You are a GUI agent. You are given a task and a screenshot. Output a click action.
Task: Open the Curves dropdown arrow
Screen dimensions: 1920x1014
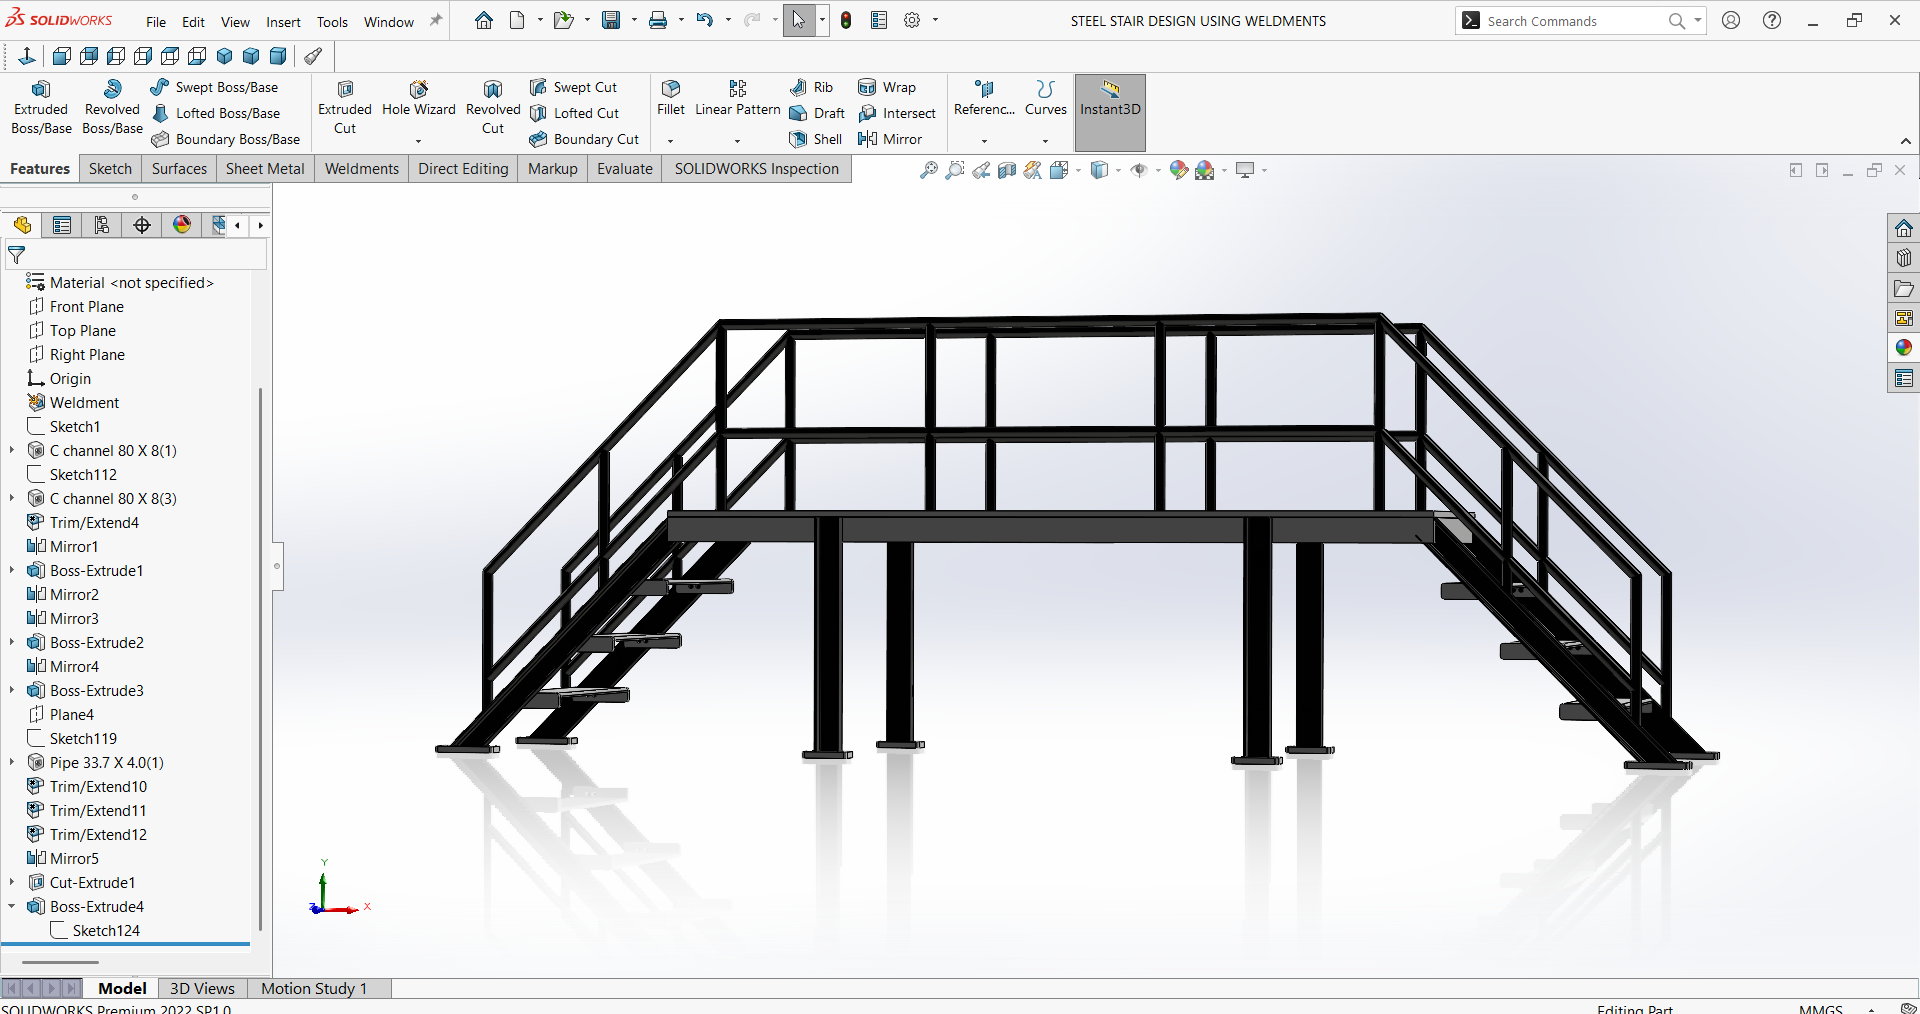(x=1045, y=141)
